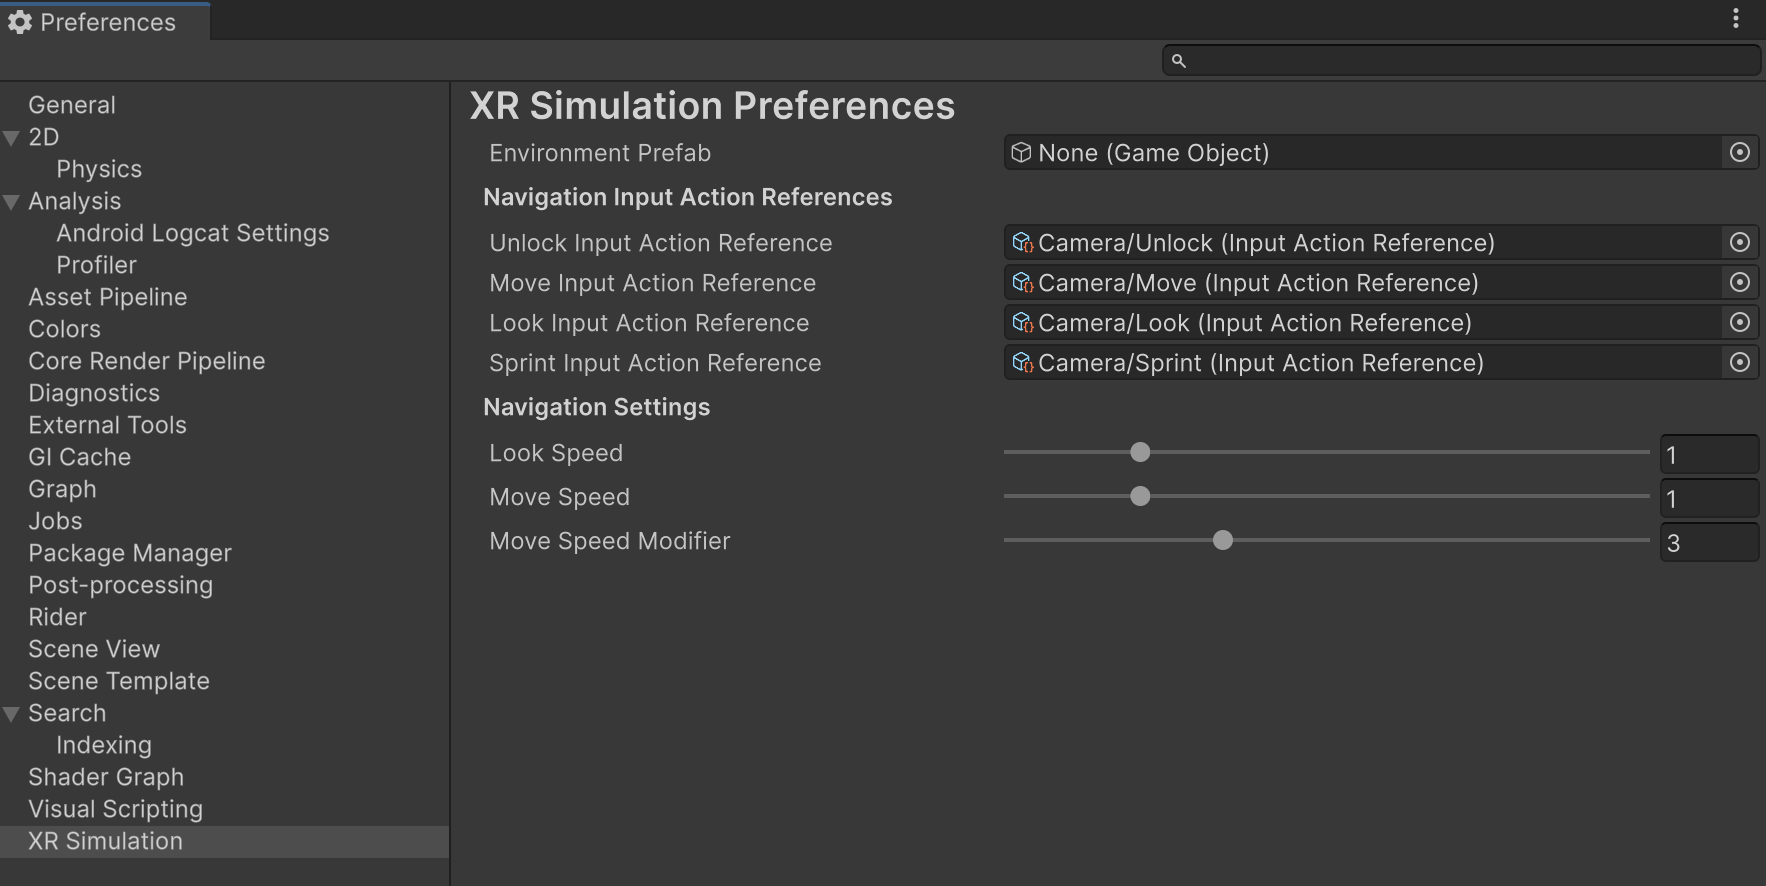Collapse the 2D category
Screen dimensions: 1766x886
pyautogui.click(x=12, y=138)
